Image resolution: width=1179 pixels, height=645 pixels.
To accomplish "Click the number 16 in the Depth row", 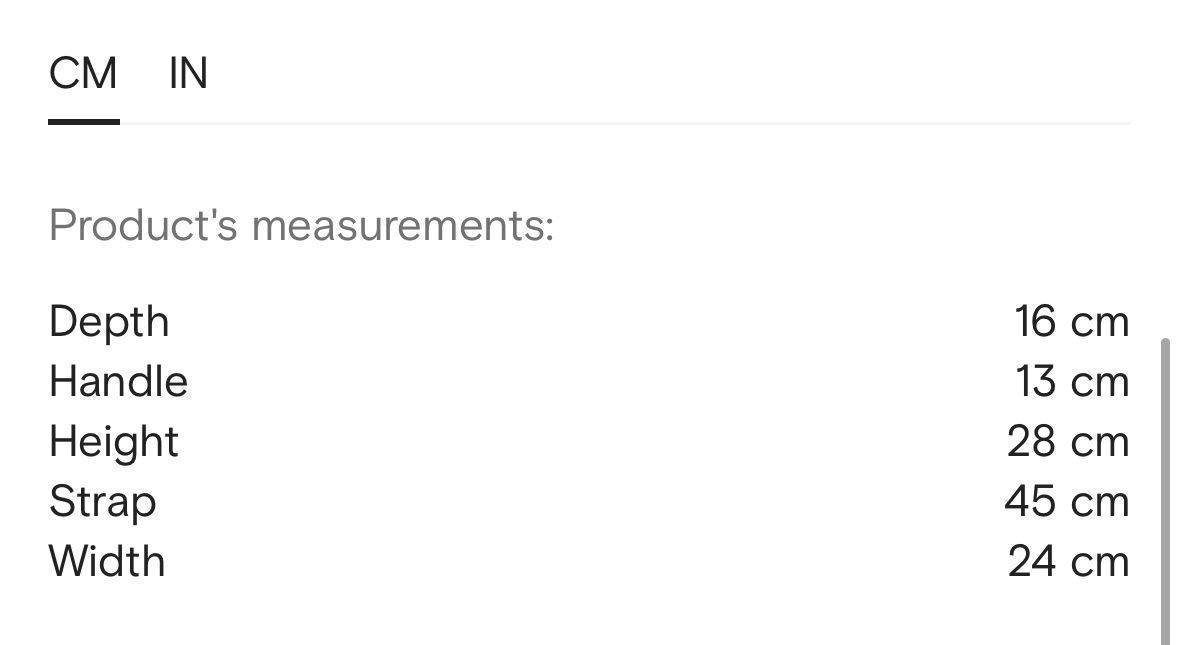I will 1035,322.
